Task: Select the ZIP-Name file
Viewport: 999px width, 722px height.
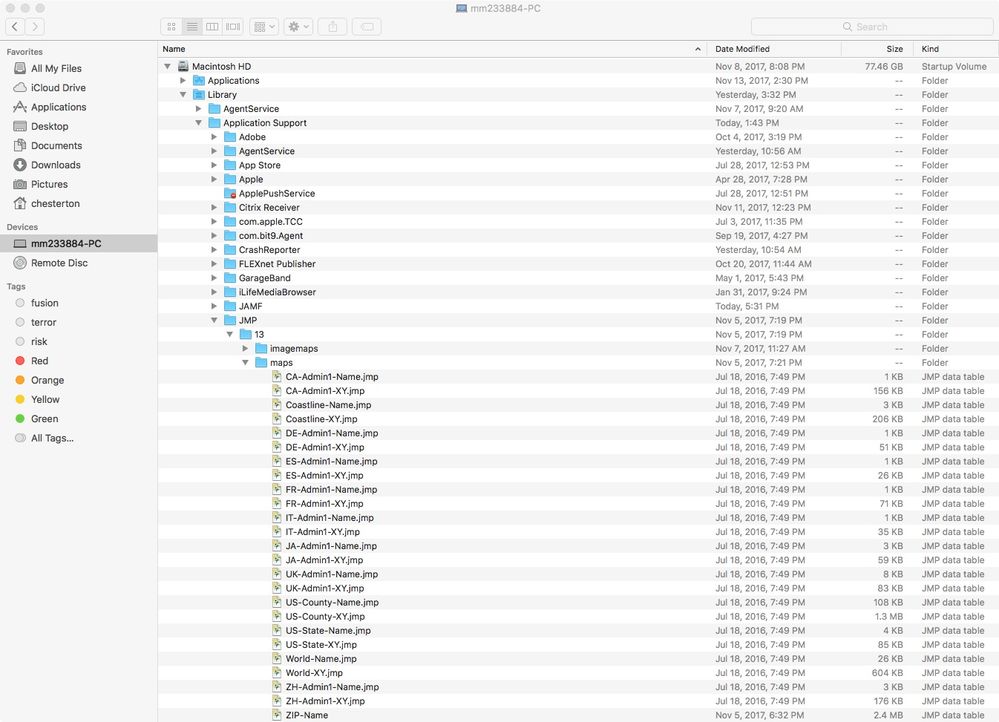Action: (x=306, y=715)
